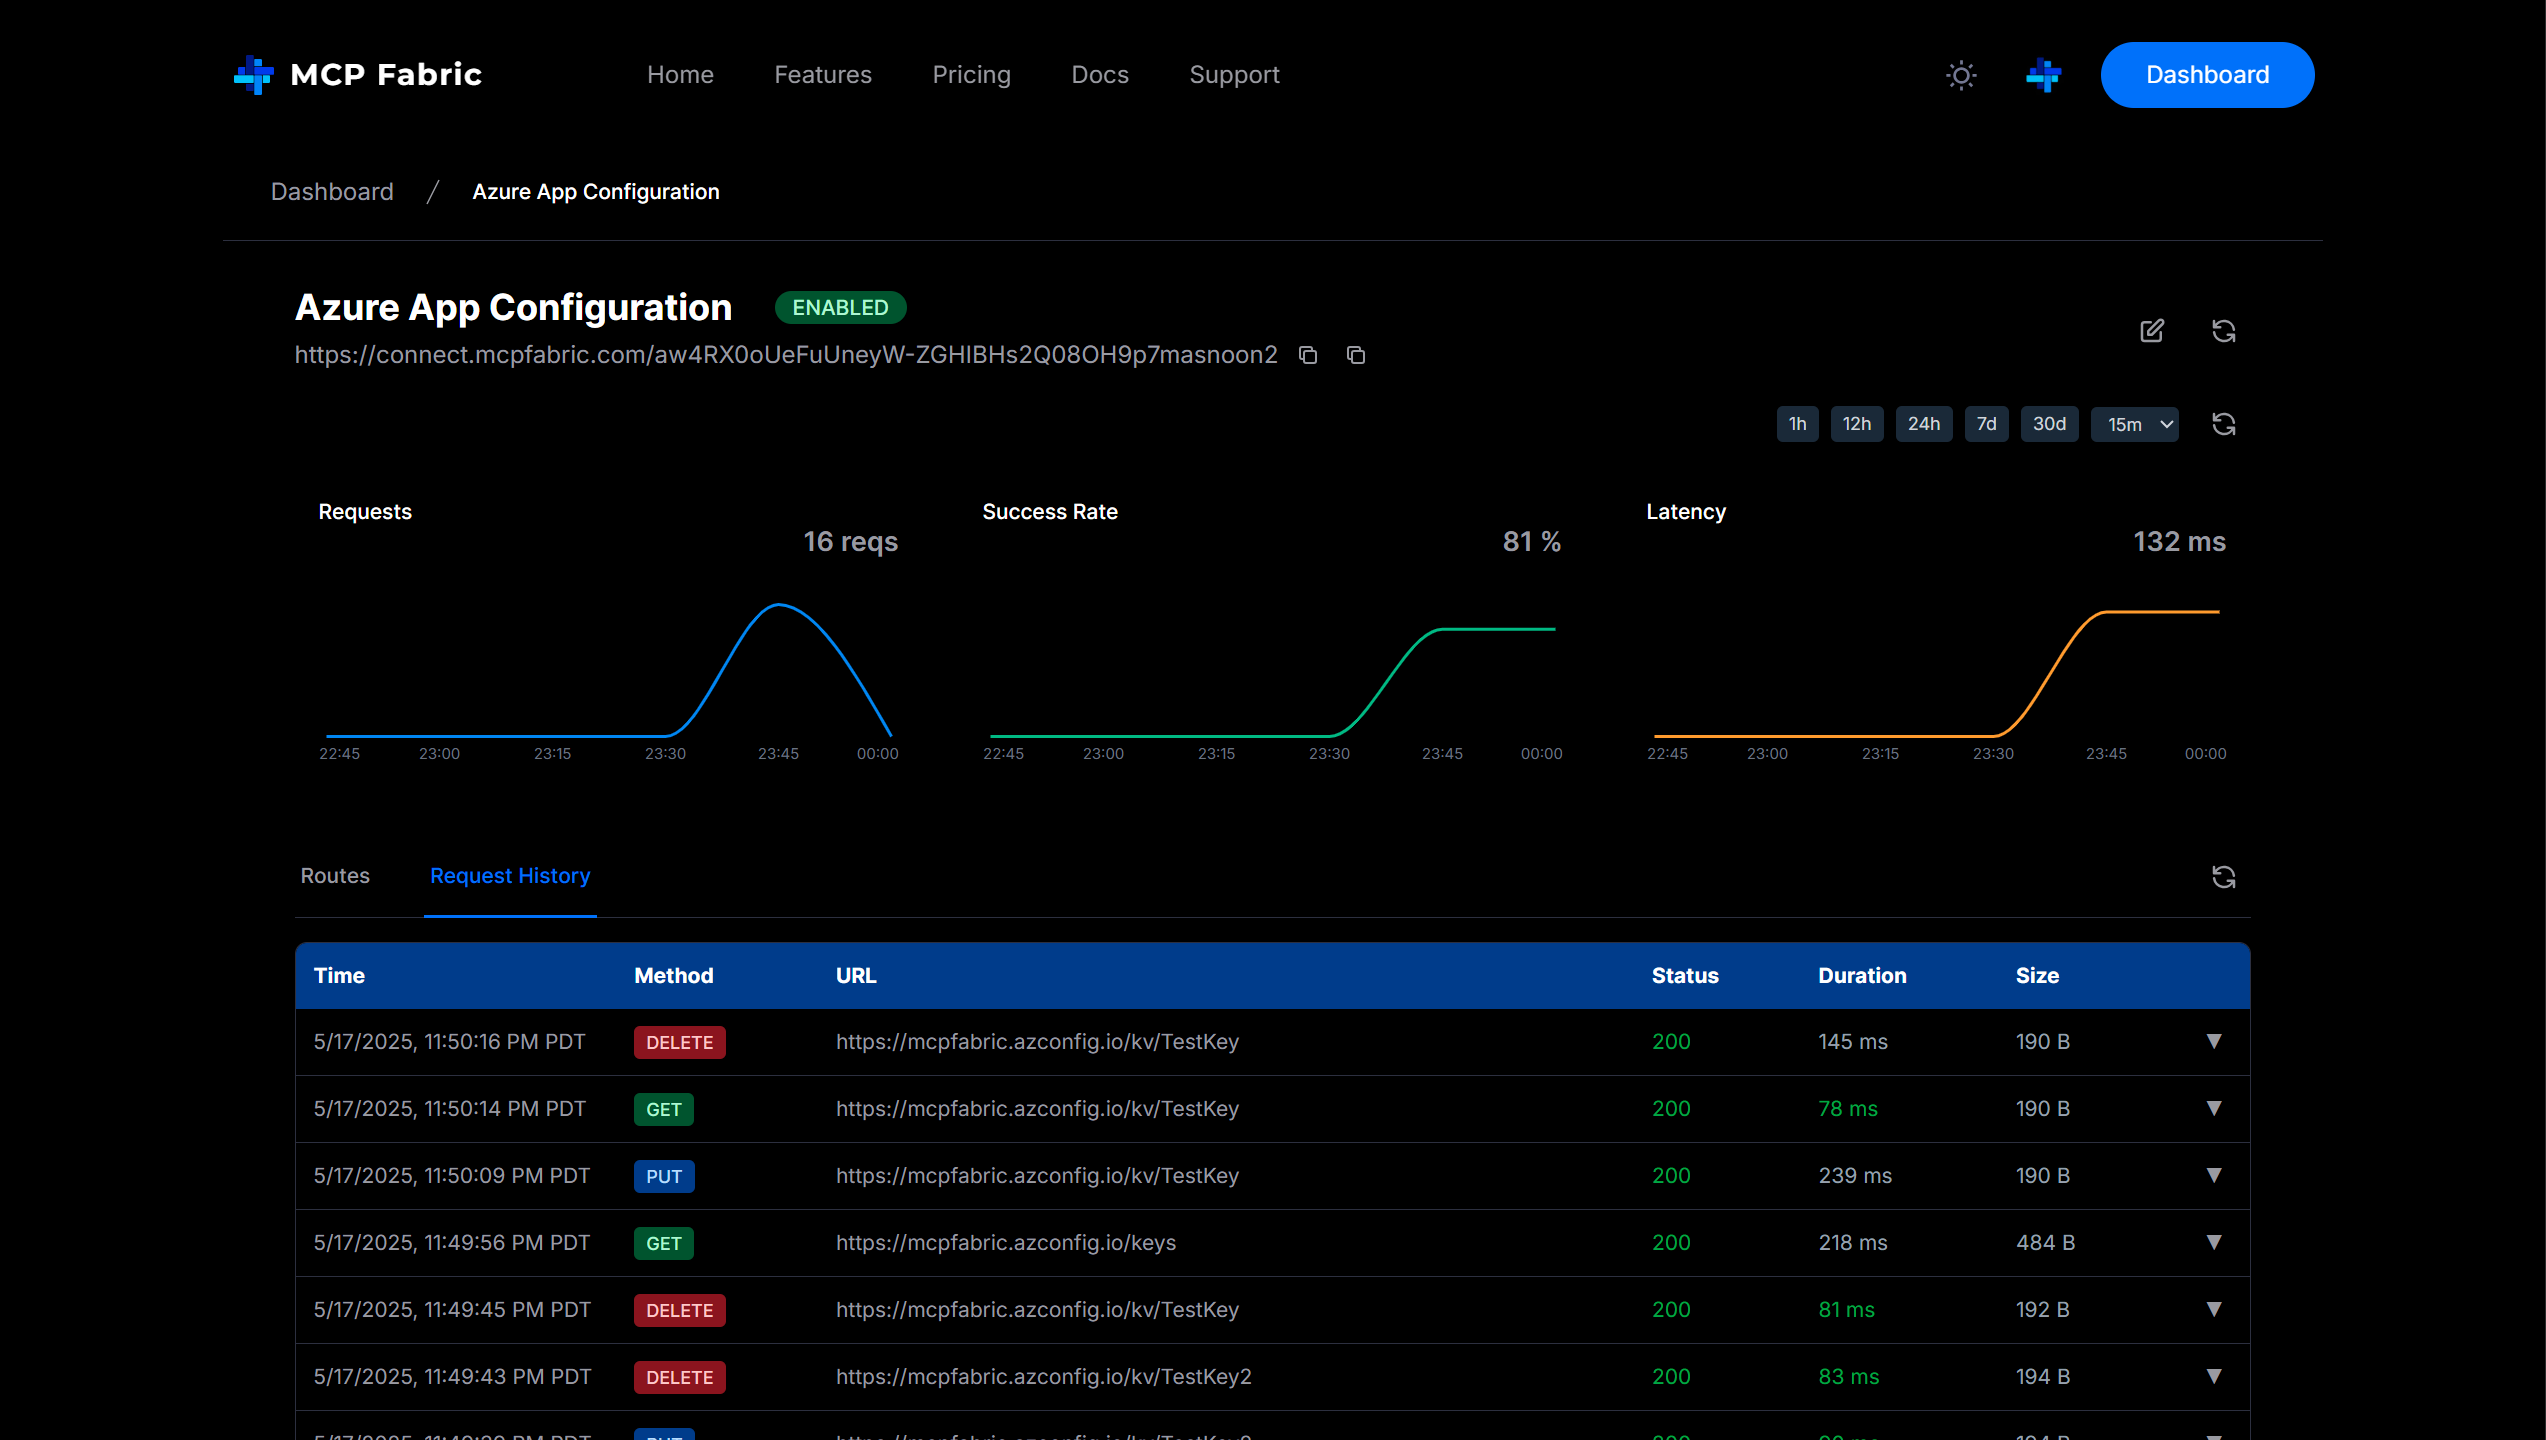Click the user avatar icon beside Dashboard button
The width and height of the screenshot is (2546, 1440).
pos(2043,75)
